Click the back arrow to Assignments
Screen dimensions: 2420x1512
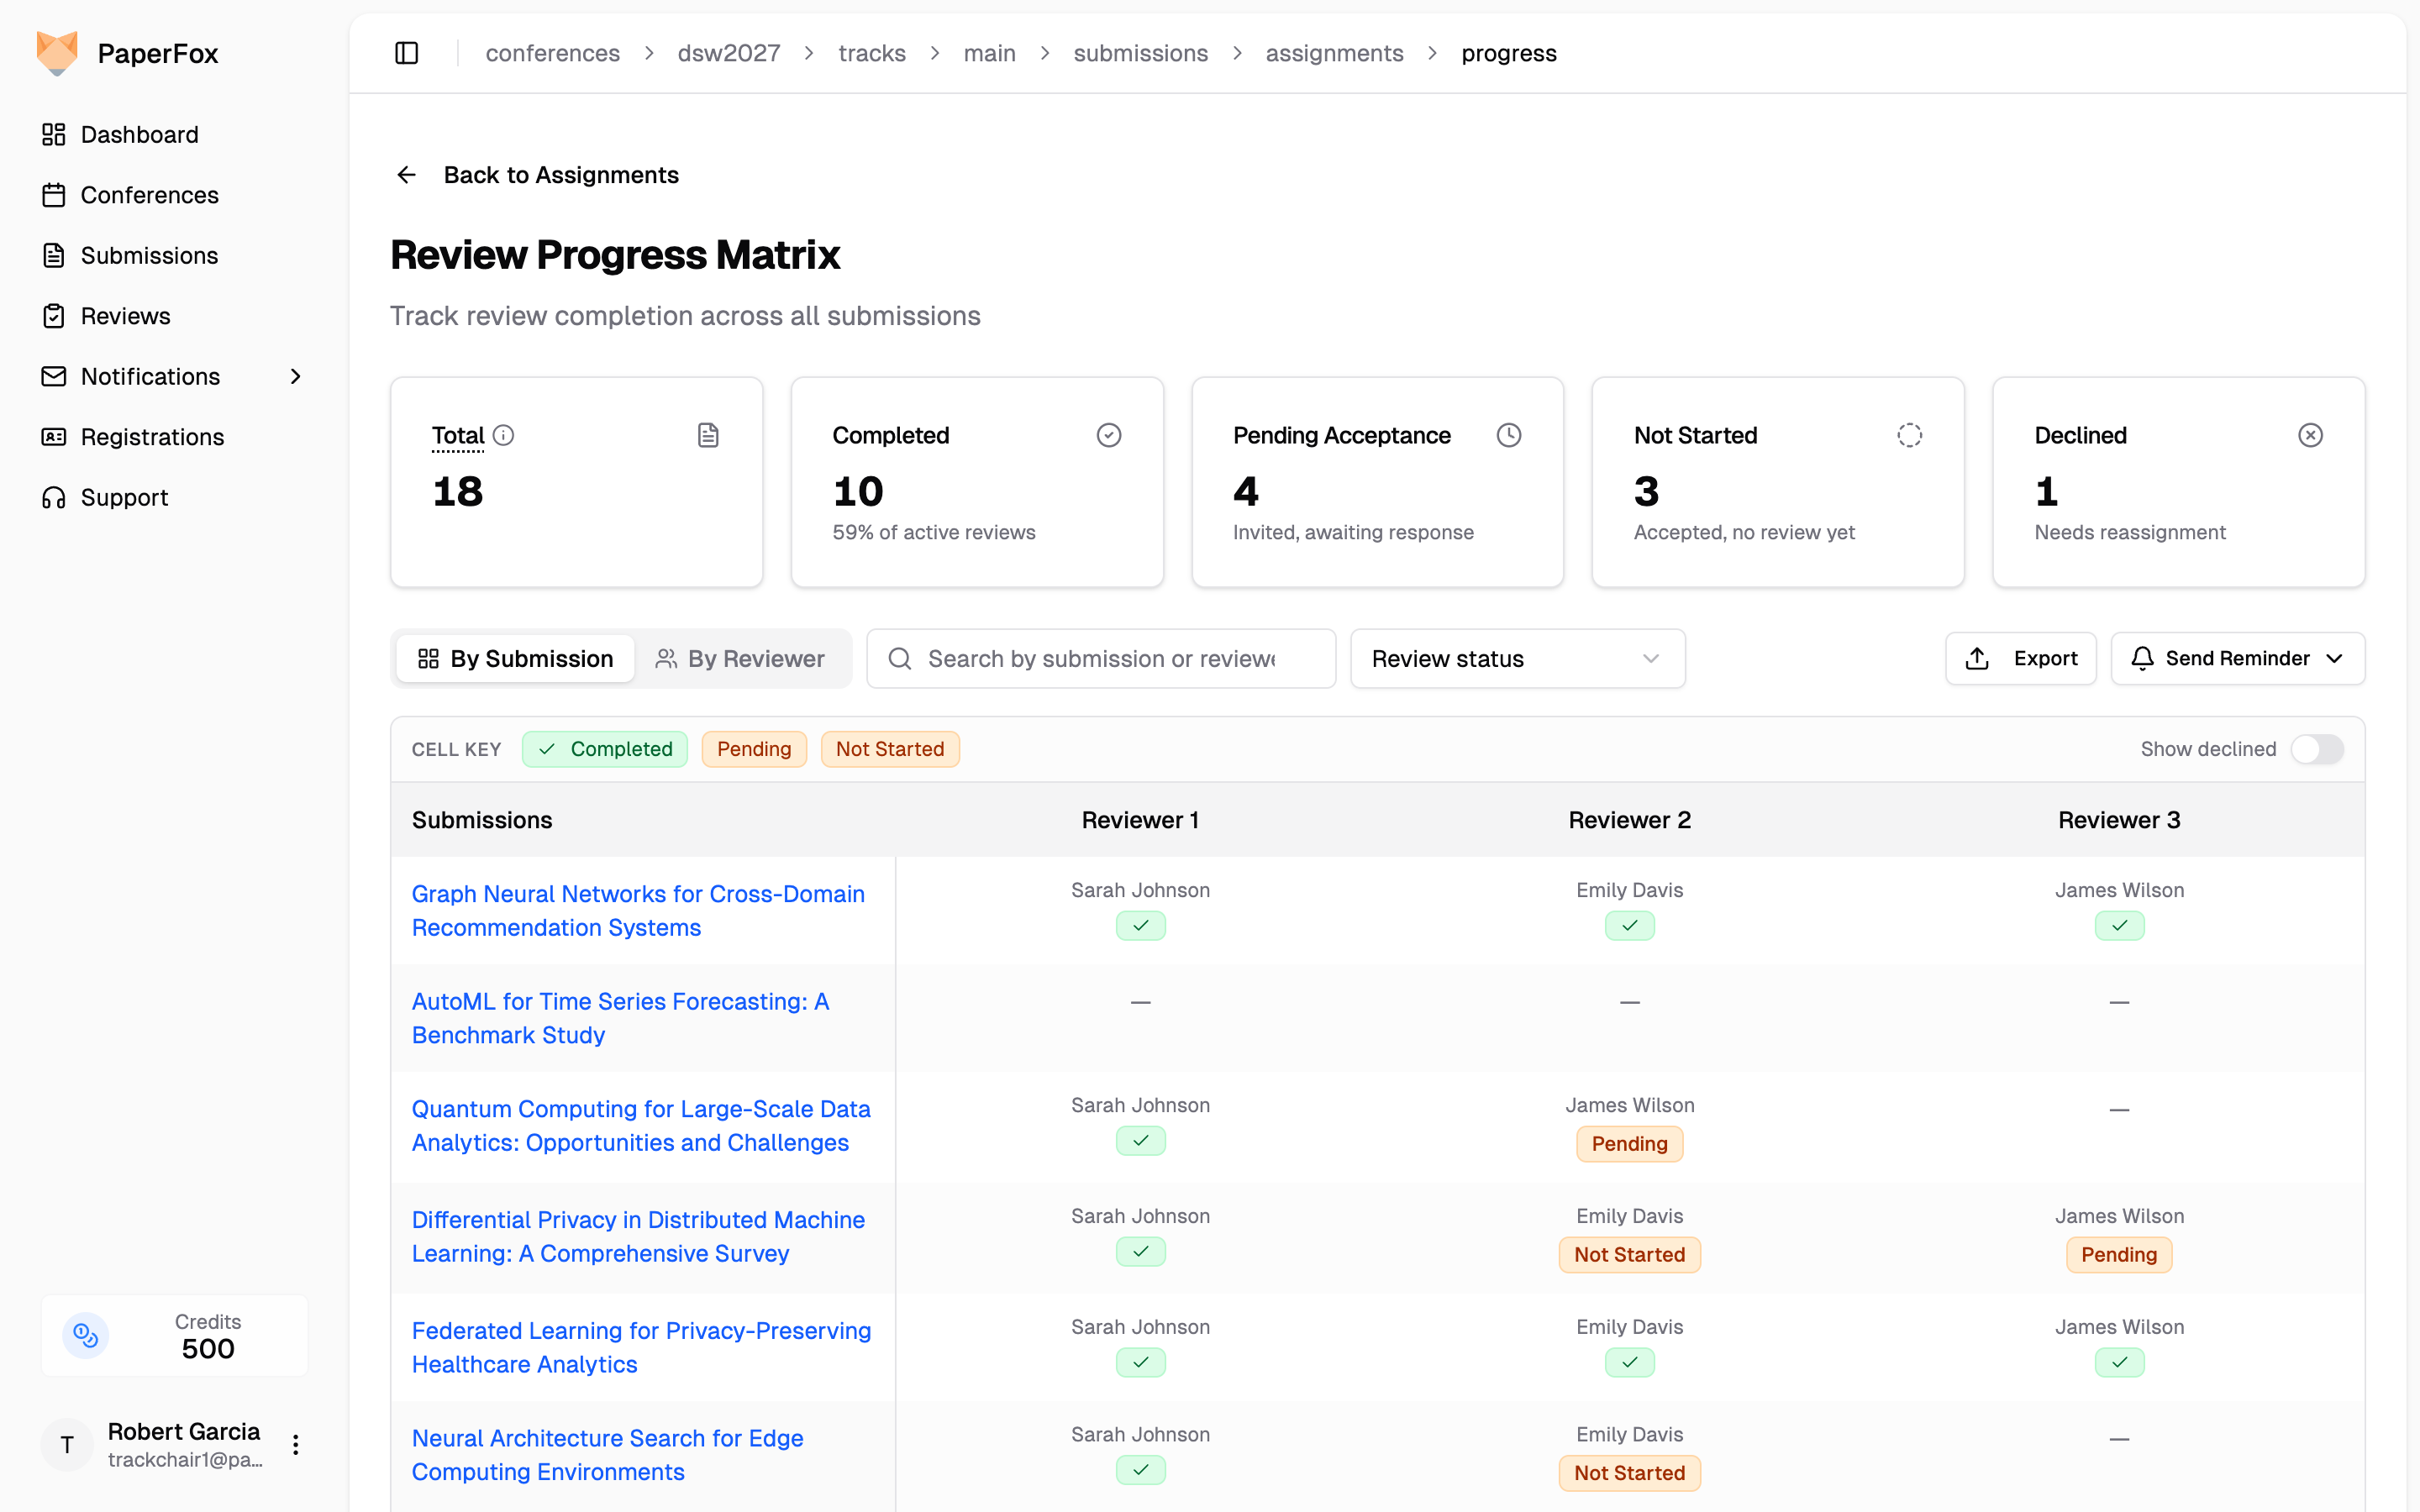coord(406,175)
